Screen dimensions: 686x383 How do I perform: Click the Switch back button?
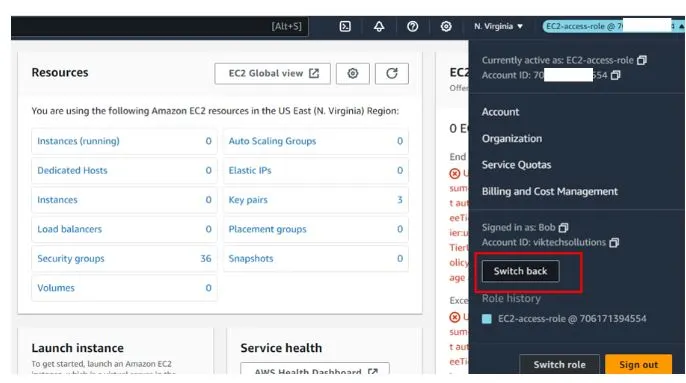coord(521,271)
